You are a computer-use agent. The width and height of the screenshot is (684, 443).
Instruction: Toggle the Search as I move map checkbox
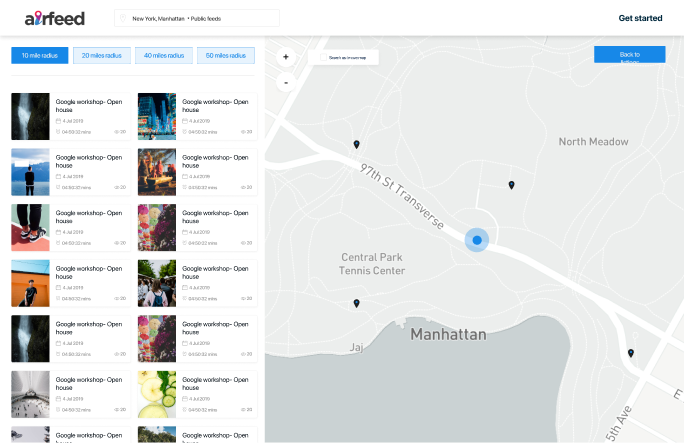click(x=323, y=57)
